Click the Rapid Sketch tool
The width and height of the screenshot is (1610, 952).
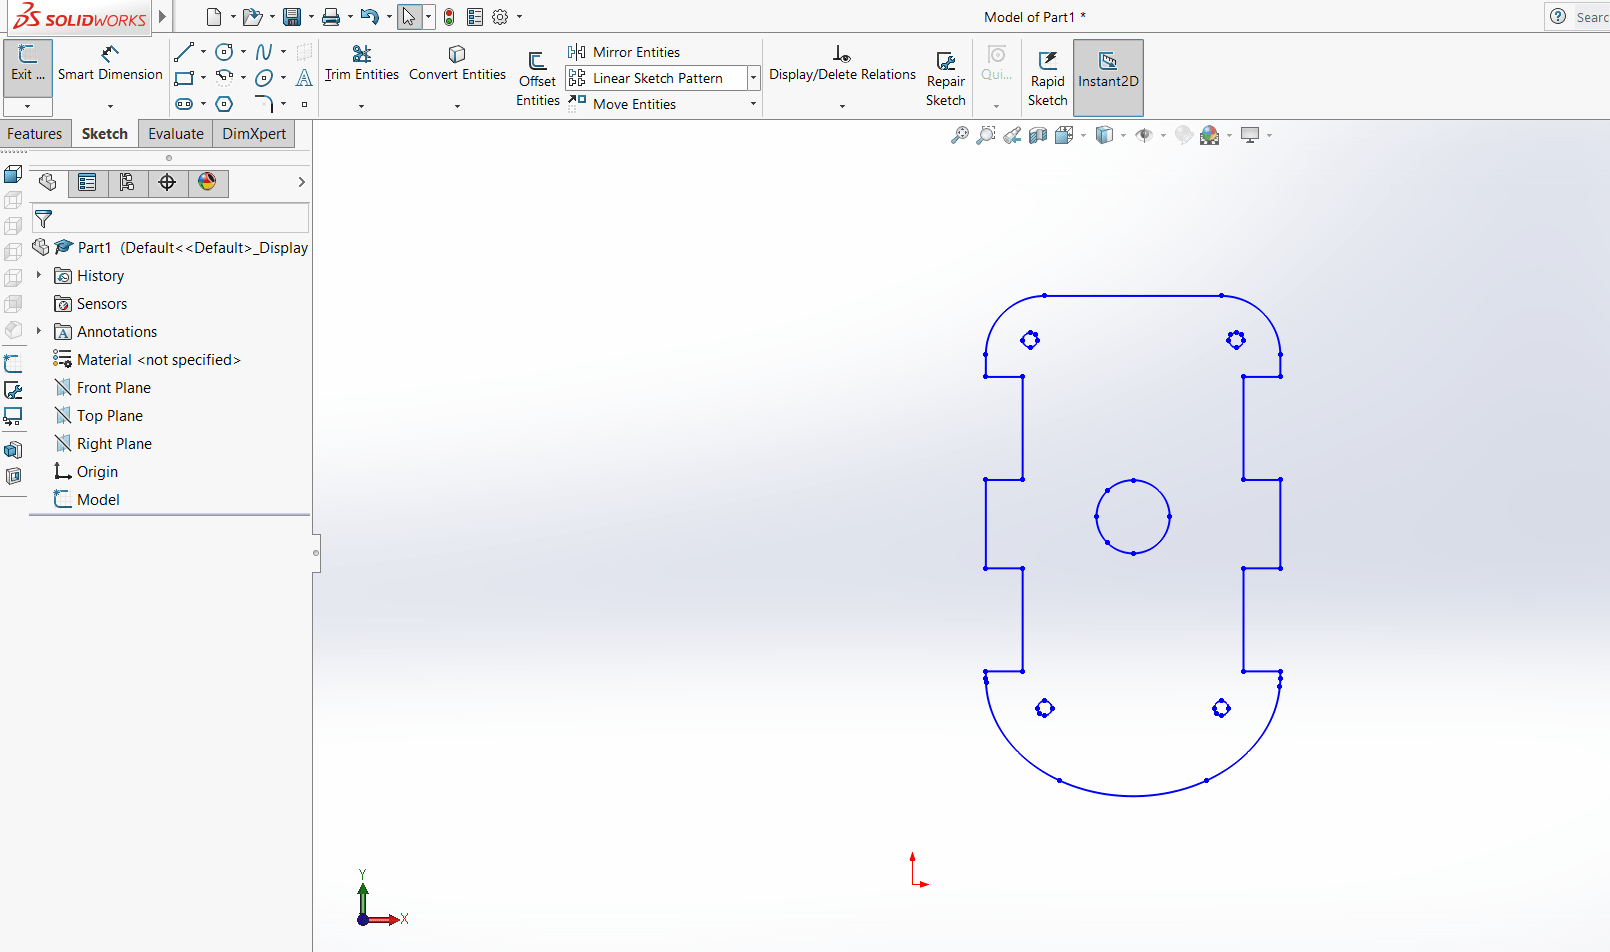point(1047,79)
